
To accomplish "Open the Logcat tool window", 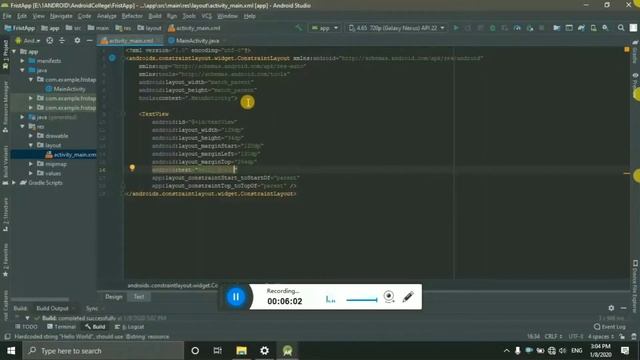I will pyautogui.click(x=129, y=327).
